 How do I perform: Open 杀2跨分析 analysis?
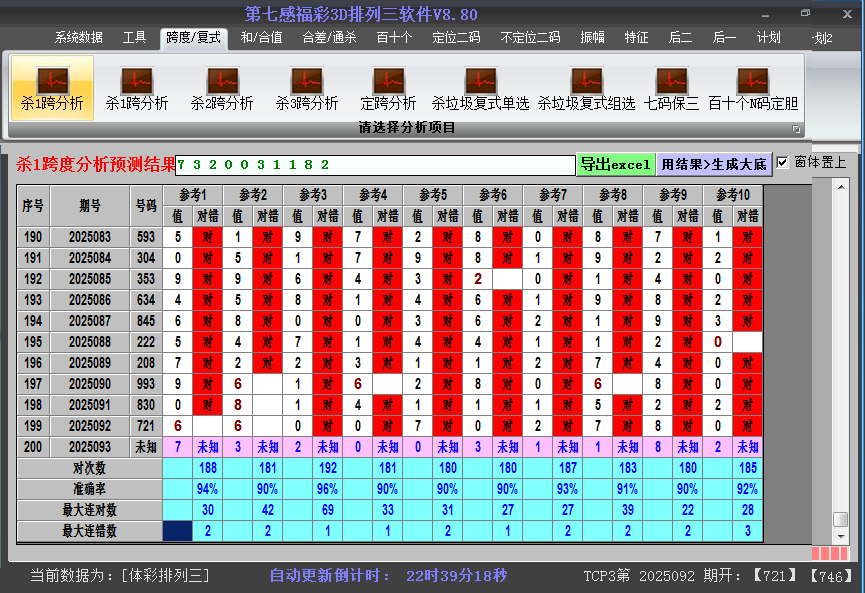(222, 88)
